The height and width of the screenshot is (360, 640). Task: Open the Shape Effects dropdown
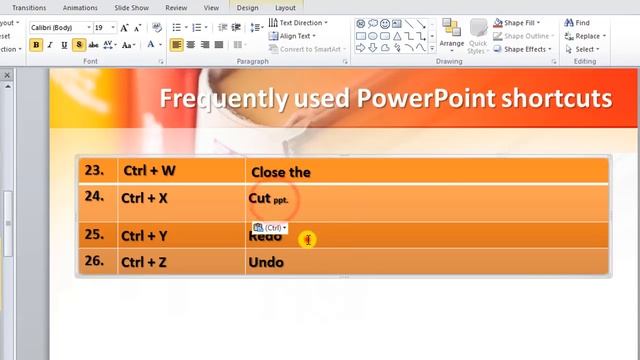point(522,49)
